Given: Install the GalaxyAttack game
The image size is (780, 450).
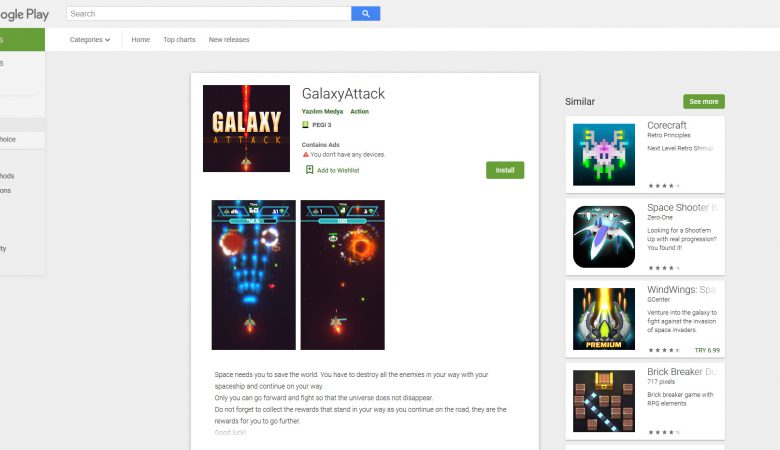Looking at the screenshot, I should (505, 170).
